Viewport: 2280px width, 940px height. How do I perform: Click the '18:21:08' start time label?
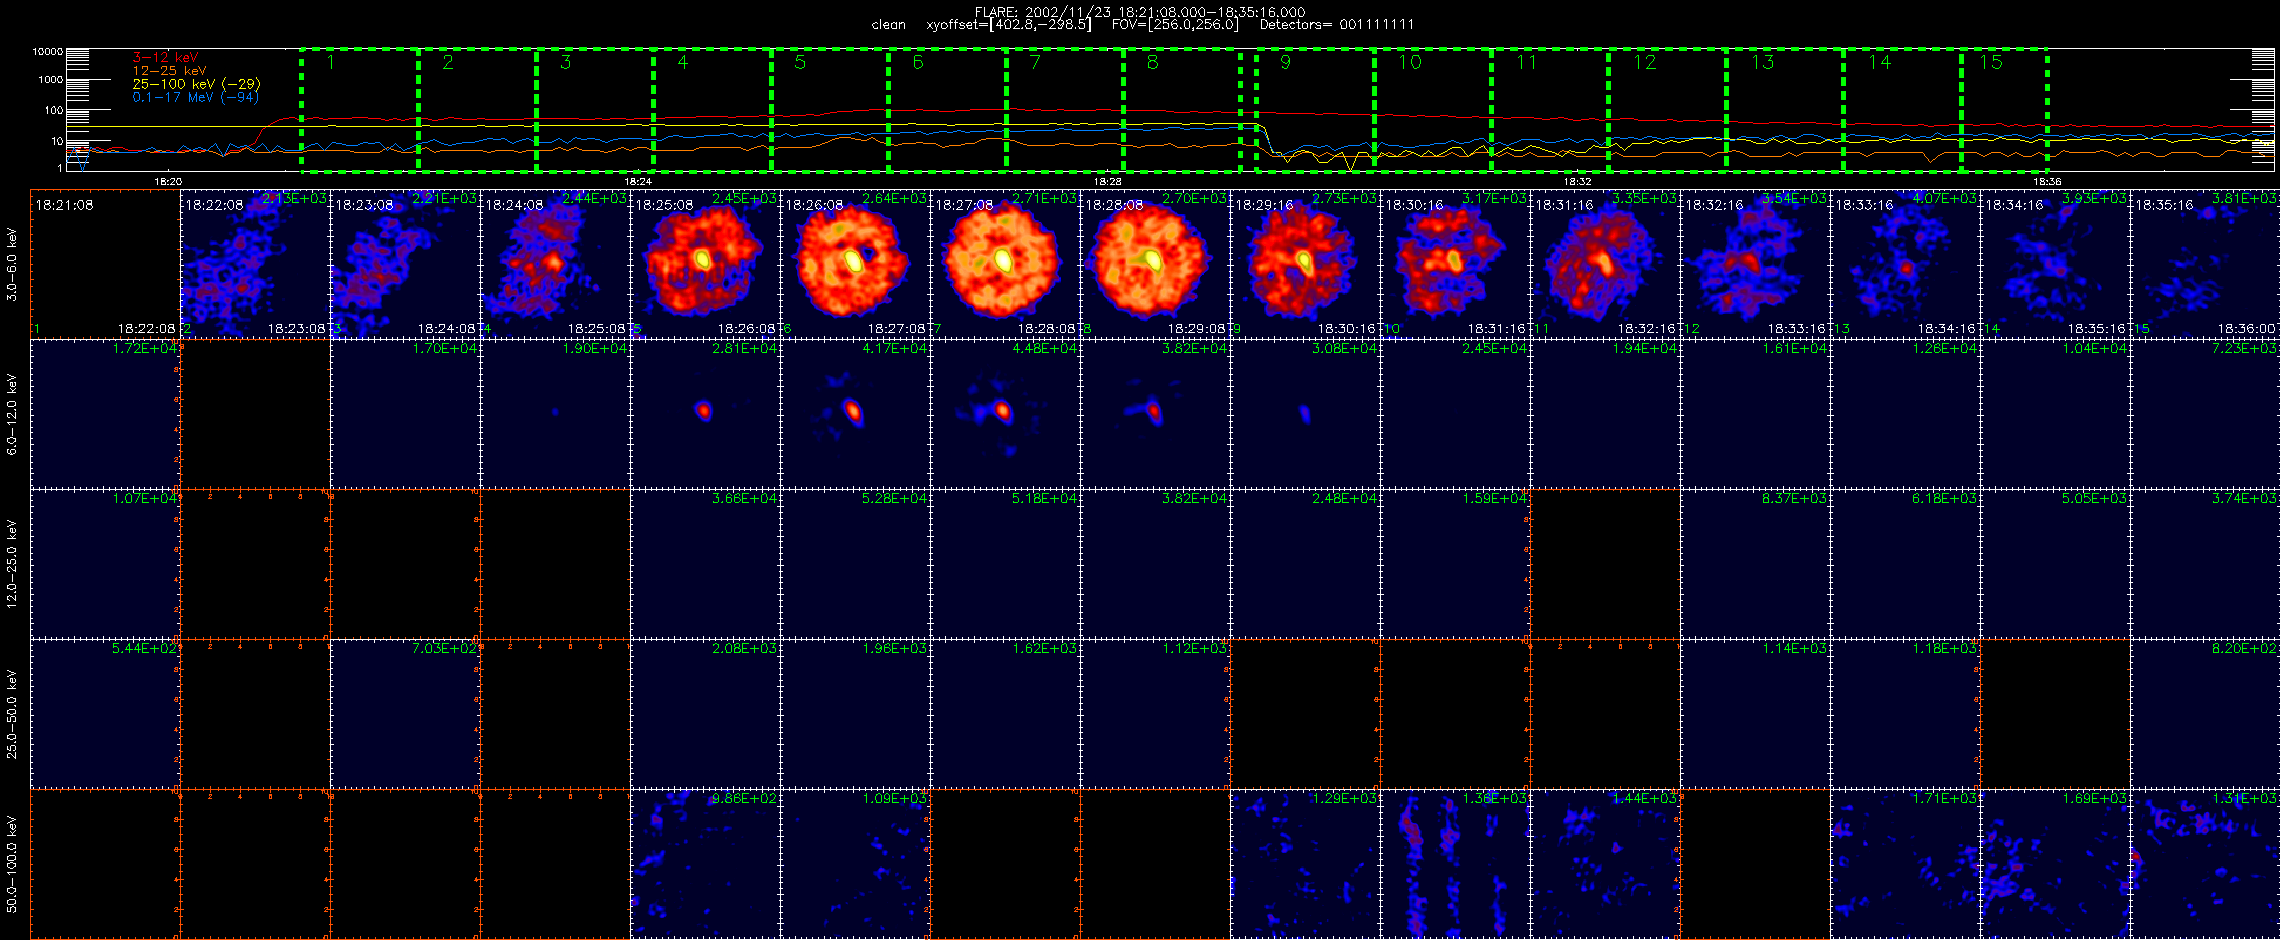point(64,204)
